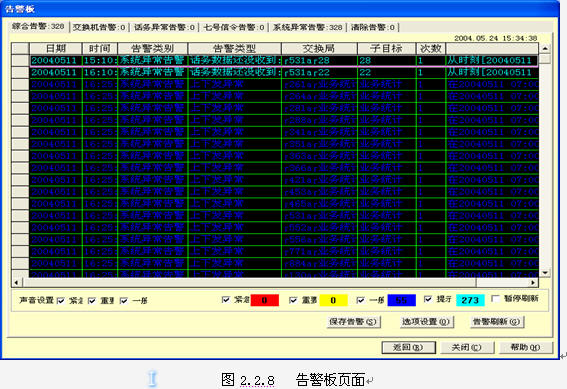Image resolution: width=567 pixels, height=389 pixels.
Task: Click the cyan 273 count swatch
Action: tap(470, 300)
